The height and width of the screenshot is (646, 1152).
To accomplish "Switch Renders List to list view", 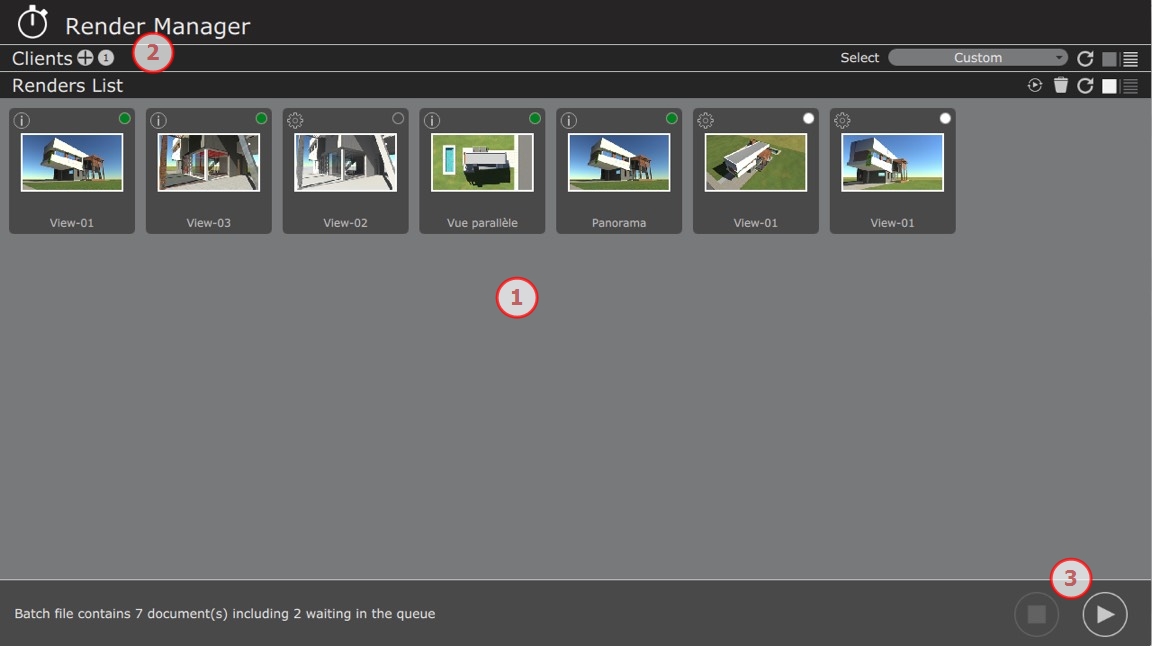I will click(1131, 86).
